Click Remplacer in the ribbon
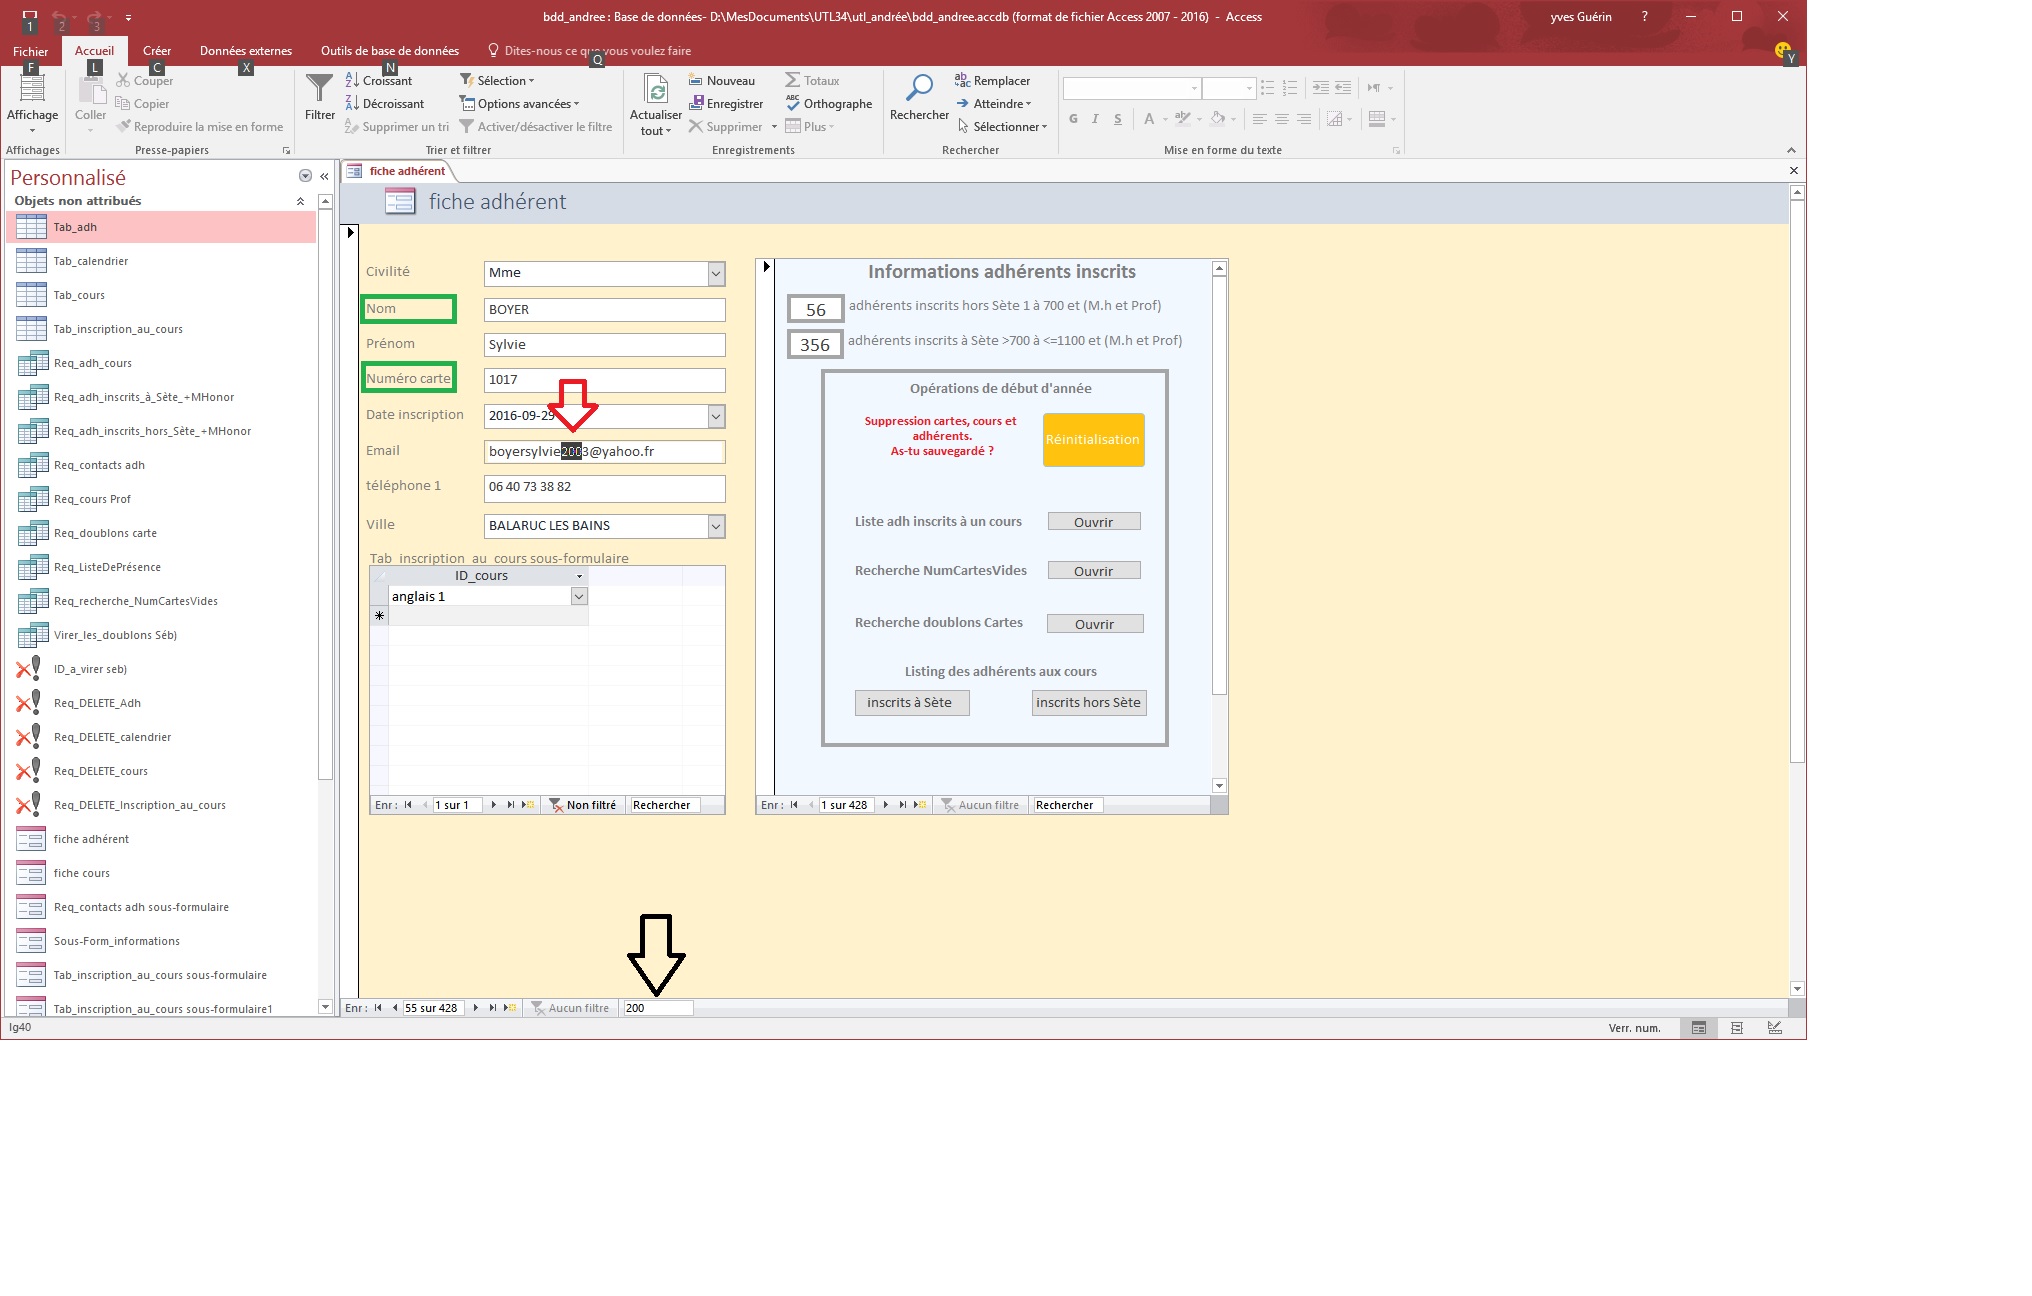 pyautogui.click(x=992, y=81)
